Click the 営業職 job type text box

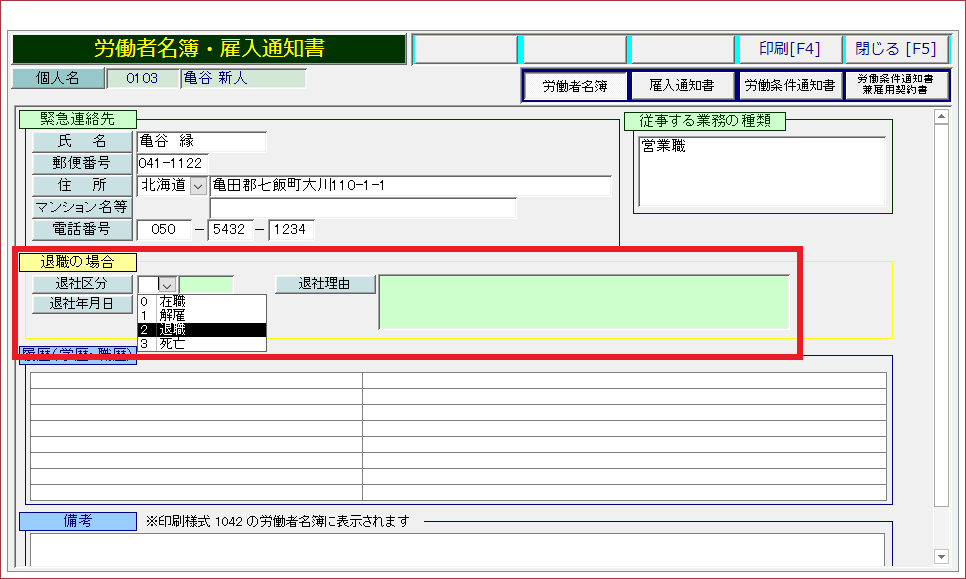(x=761, y=171)
